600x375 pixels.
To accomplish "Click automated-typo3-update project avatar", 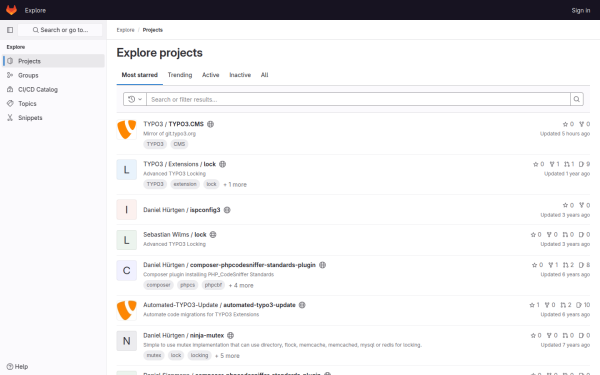I will [x=127, y=310].
